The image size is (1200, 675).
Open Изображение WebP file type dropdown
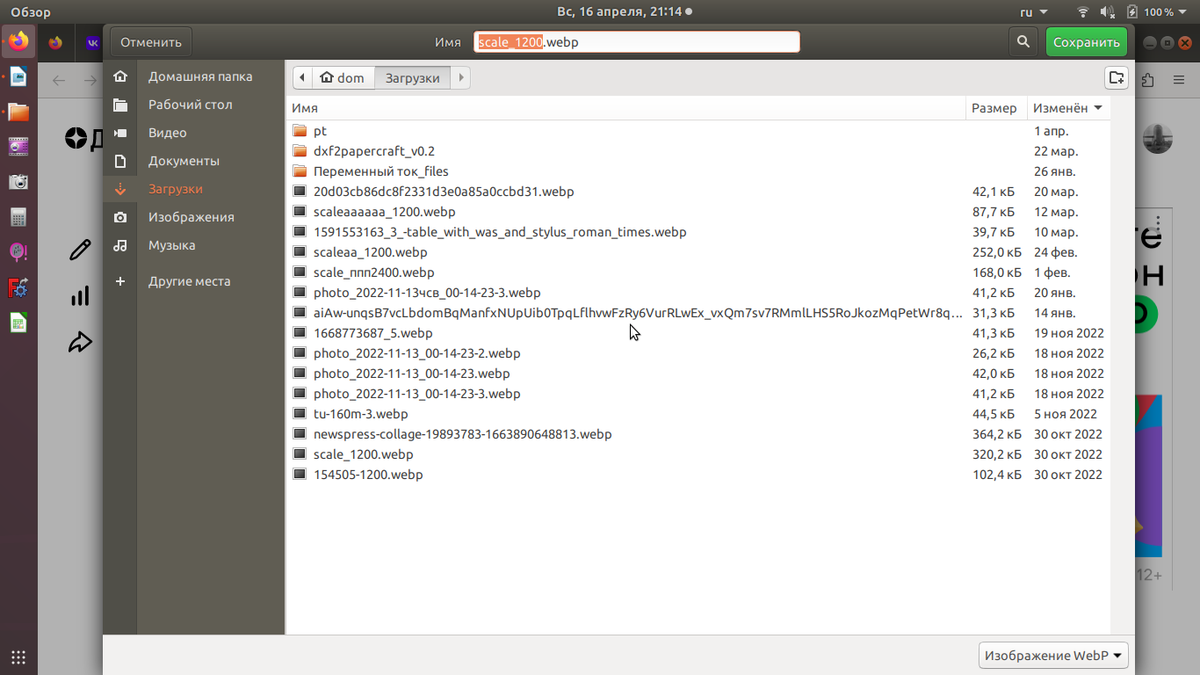[x=1054, y=656]
